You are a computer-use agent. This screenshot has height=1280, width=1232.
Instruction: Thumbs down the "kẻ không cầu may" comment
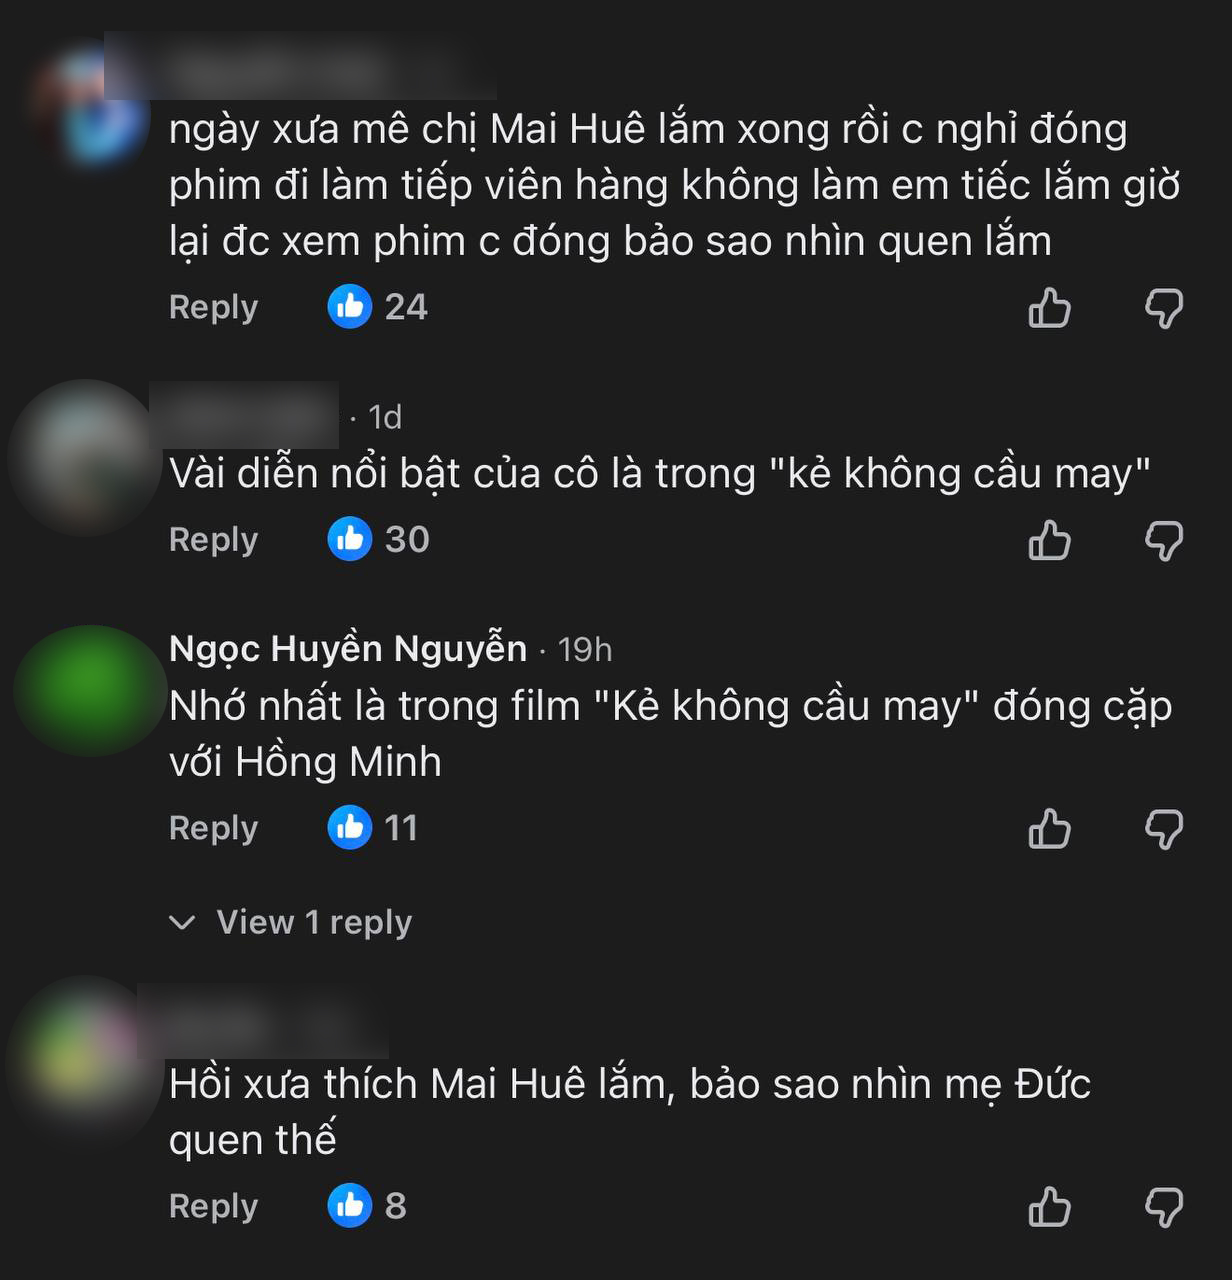(1165, 540)
